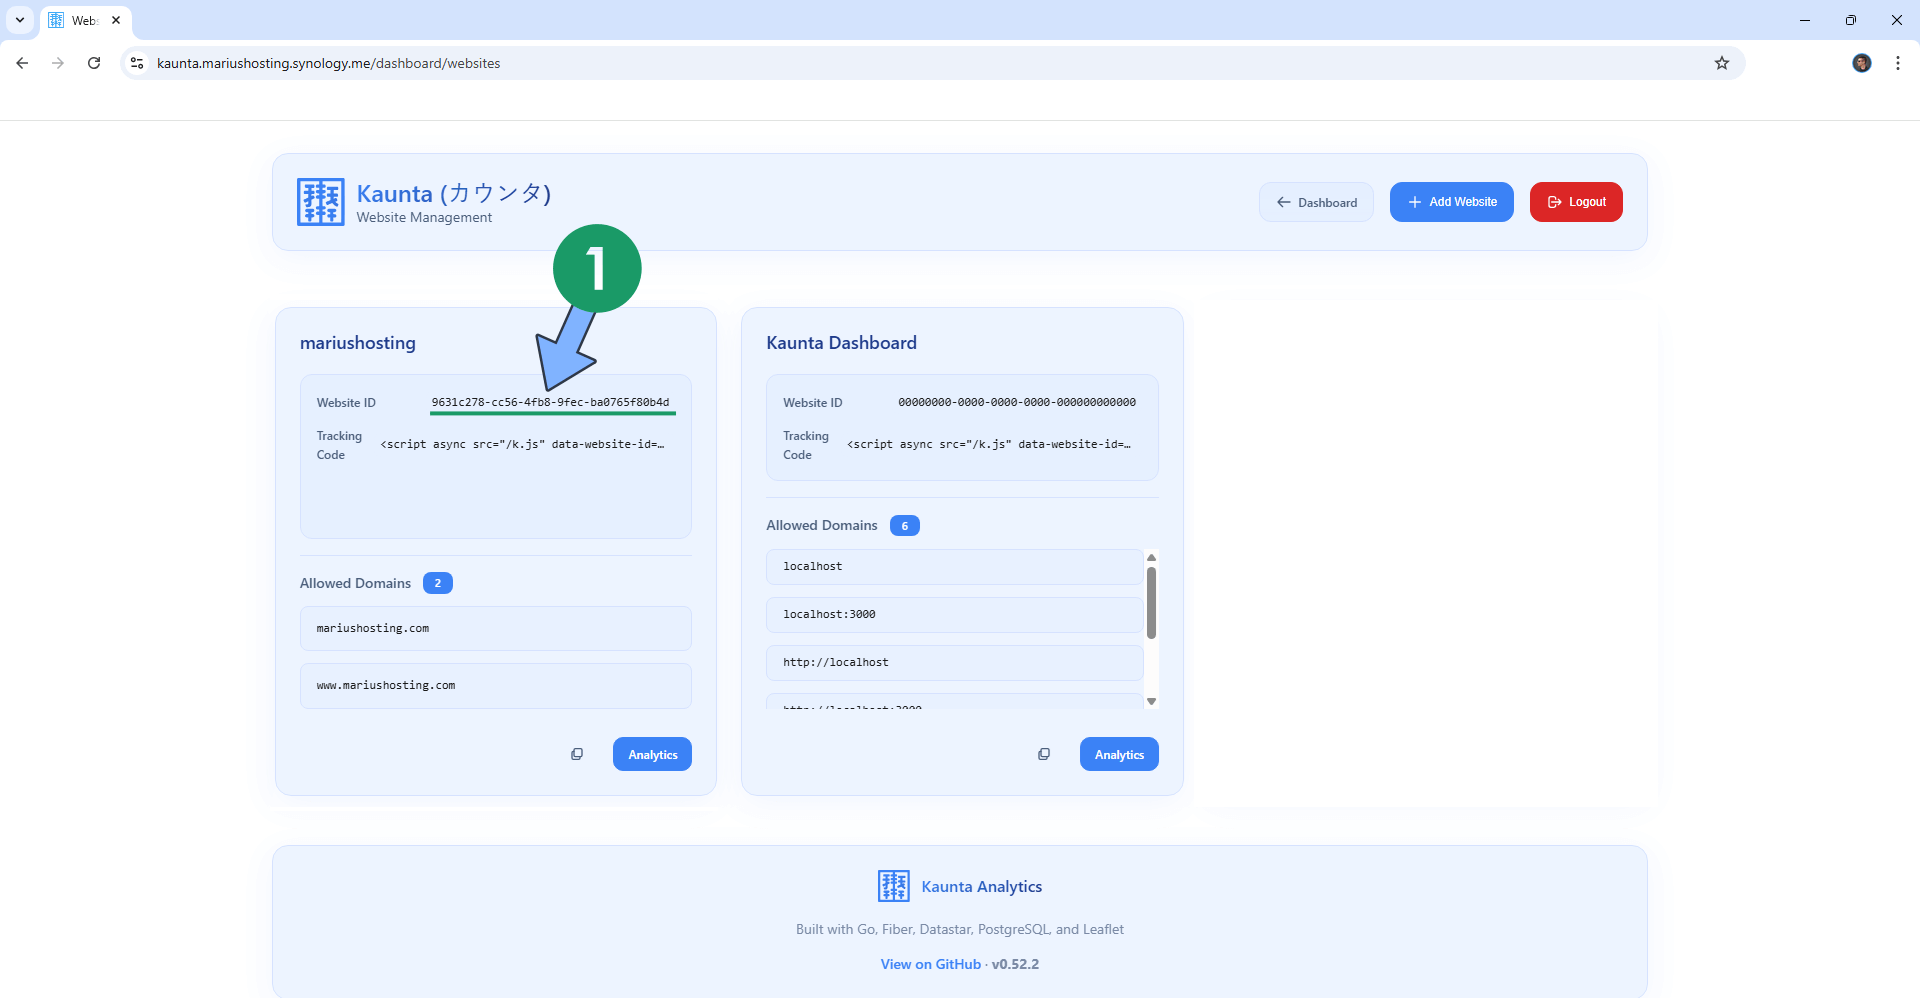The width and height of the screenshot is (1920, 998).
Task: Click the copy icon on the Kaunta Dashboard card
Action: pos(1044,754)
